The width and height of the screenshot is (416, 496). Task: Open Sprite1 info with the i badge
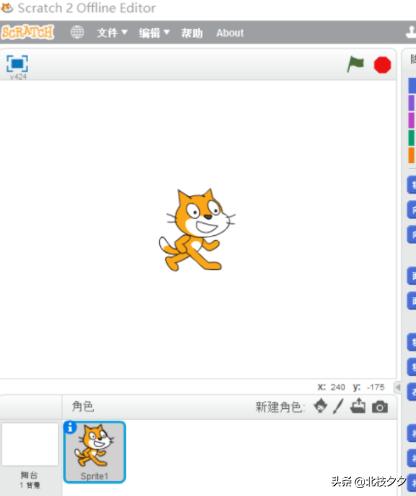(70, 427)
